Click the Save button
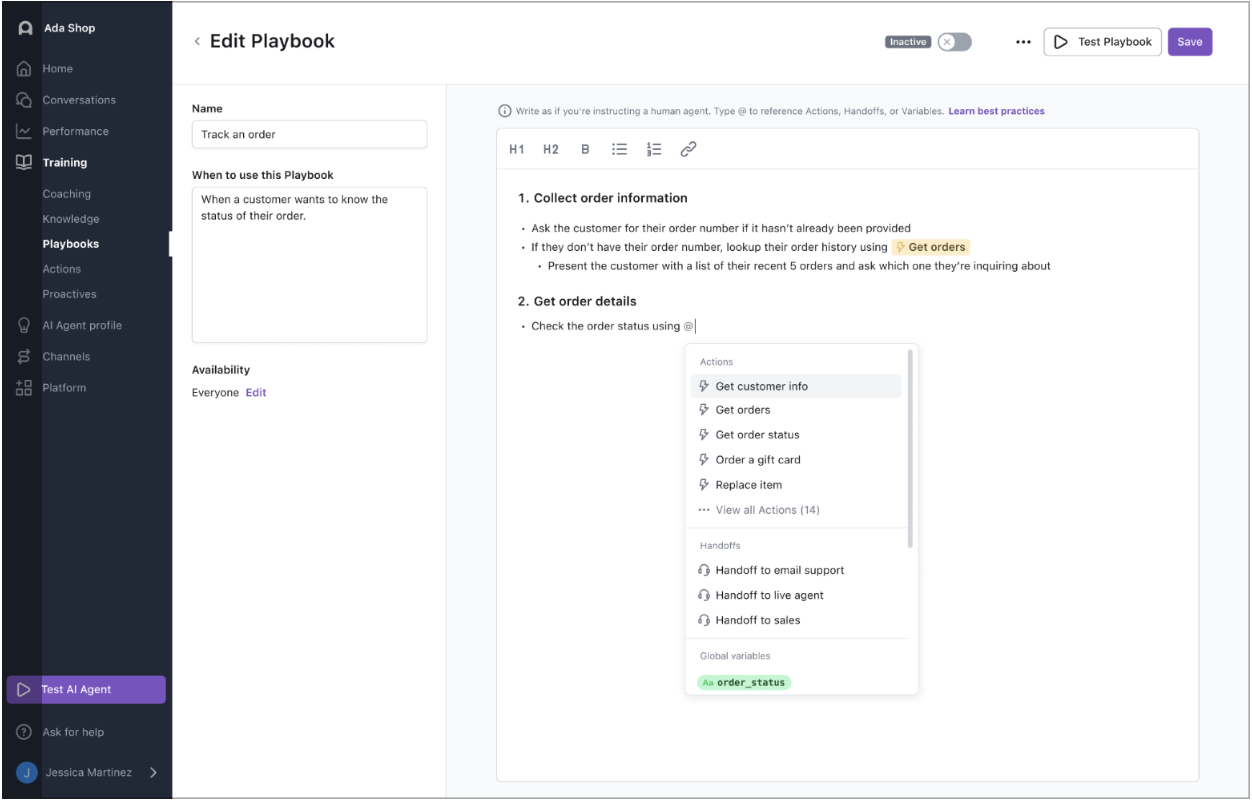The image size is (1252, 802). (x=1189, y=42)
